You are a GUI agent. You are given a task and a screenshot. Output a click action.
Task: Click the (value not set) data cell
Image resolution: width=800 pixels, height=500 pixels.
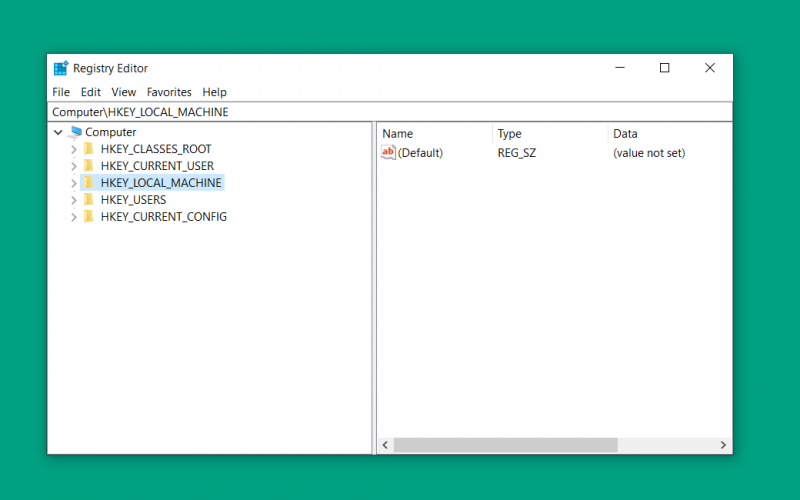pos(648,153)
